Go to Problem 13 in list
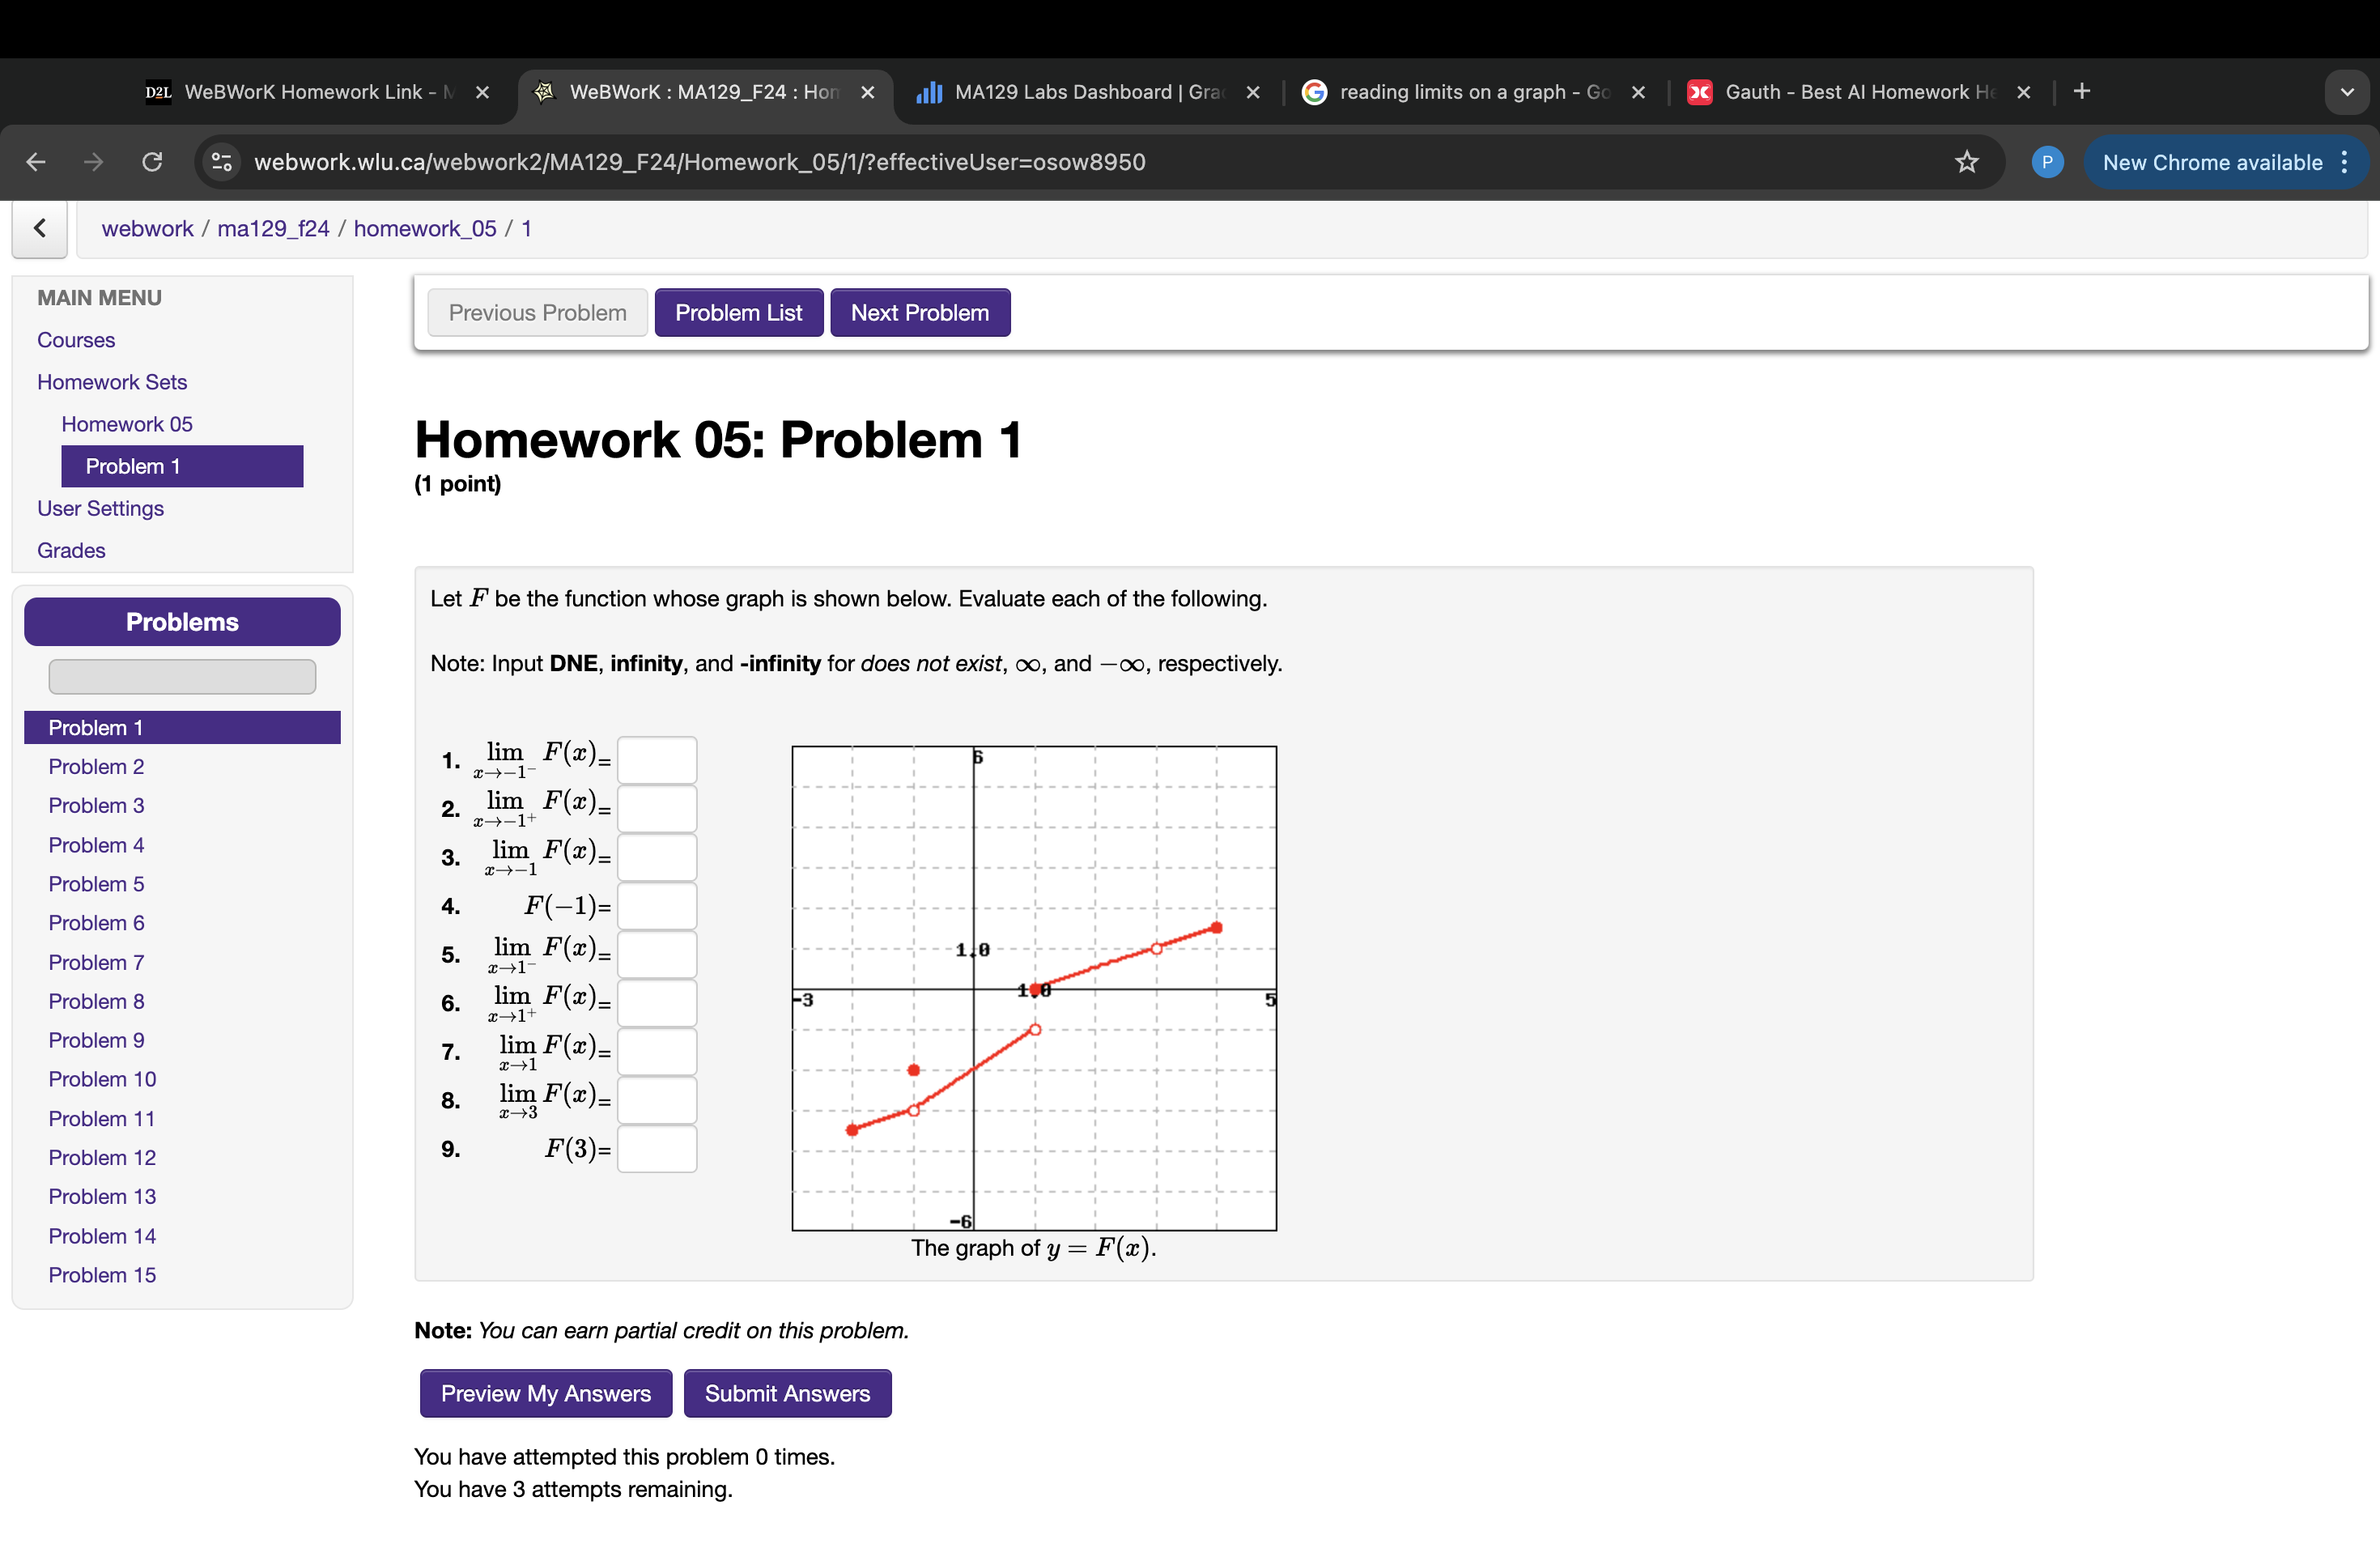Viewport: 2380px width, 1548px height. click(x=102, y=1196)
